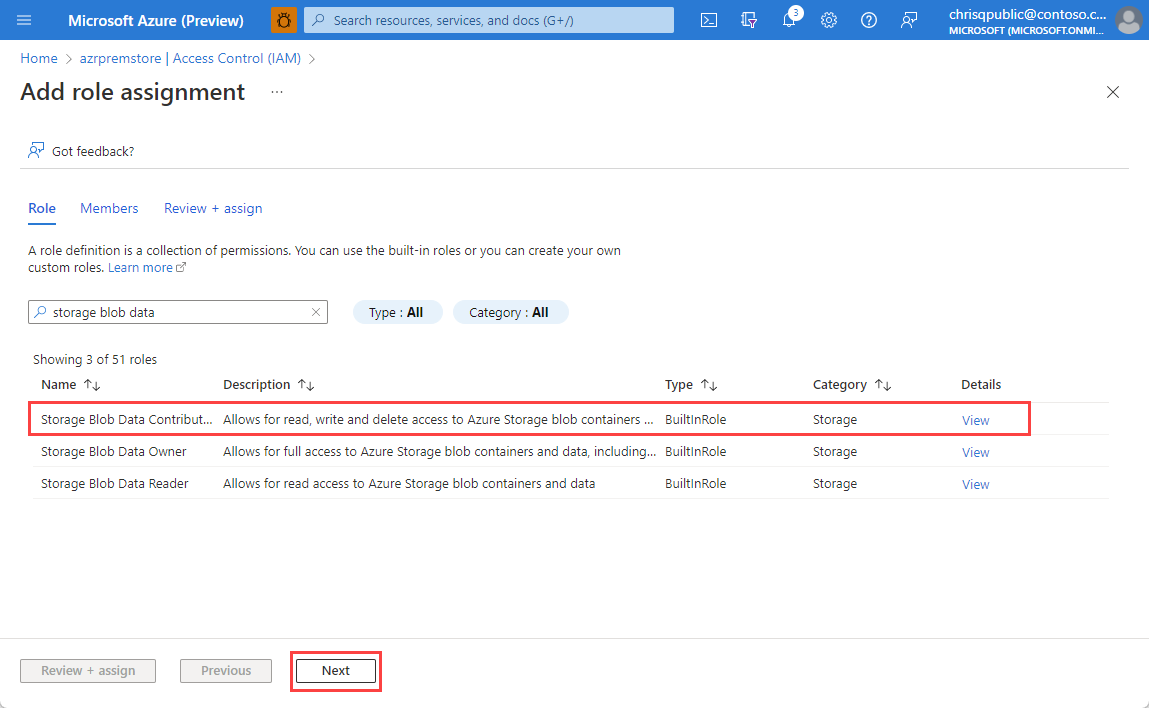Click the orange bug preview icon
Image resolution: width=1149 pixels, height=708 pixels.
pos(284,20)
